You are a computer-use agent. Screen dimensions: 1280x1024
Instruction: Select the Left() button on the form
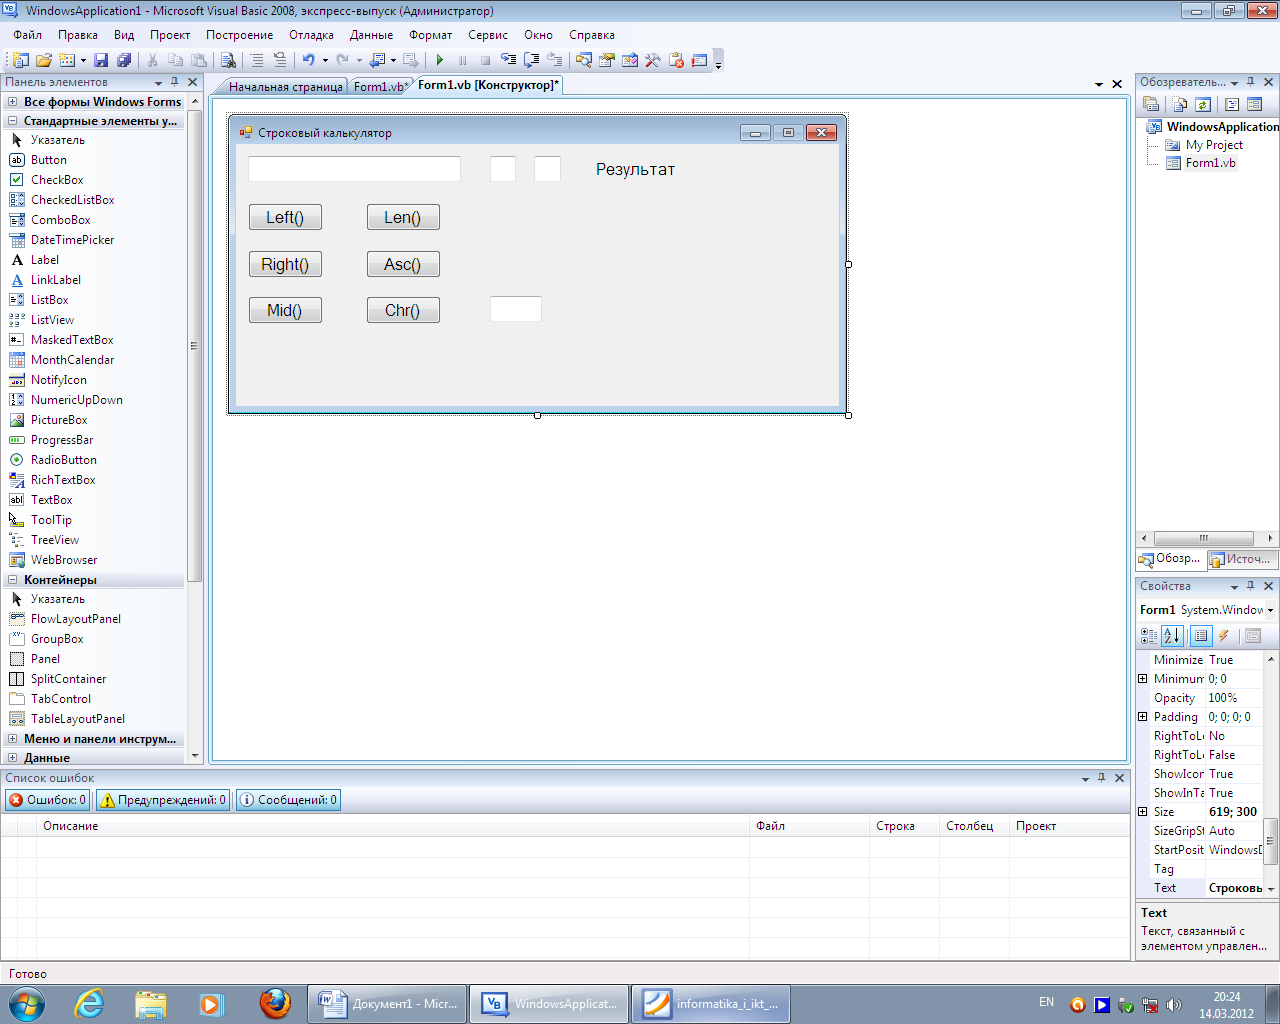(285, 217)
